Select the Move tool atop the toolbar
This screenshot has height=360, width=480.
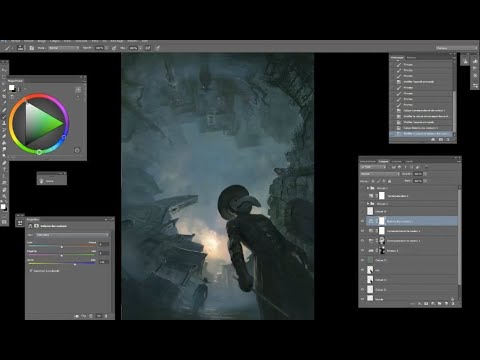click(x=4, y=70)
